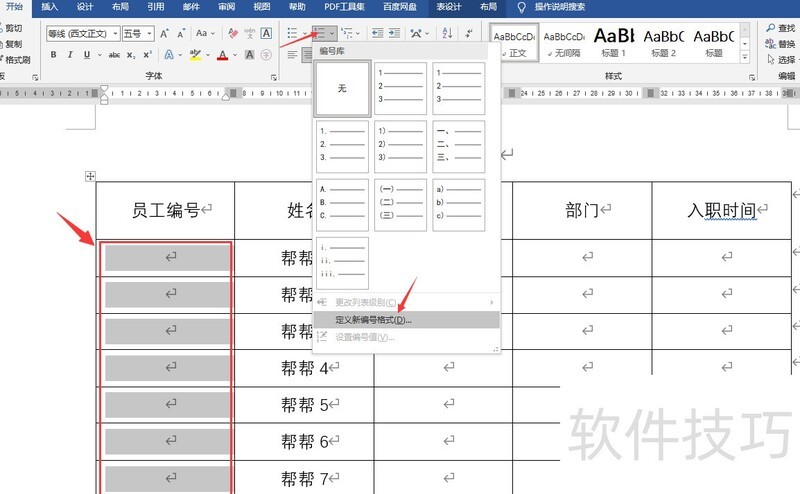The height and width of the screenshot is (494, 800).
Task: Open Font dialog launcher
Action: (274, 78)
